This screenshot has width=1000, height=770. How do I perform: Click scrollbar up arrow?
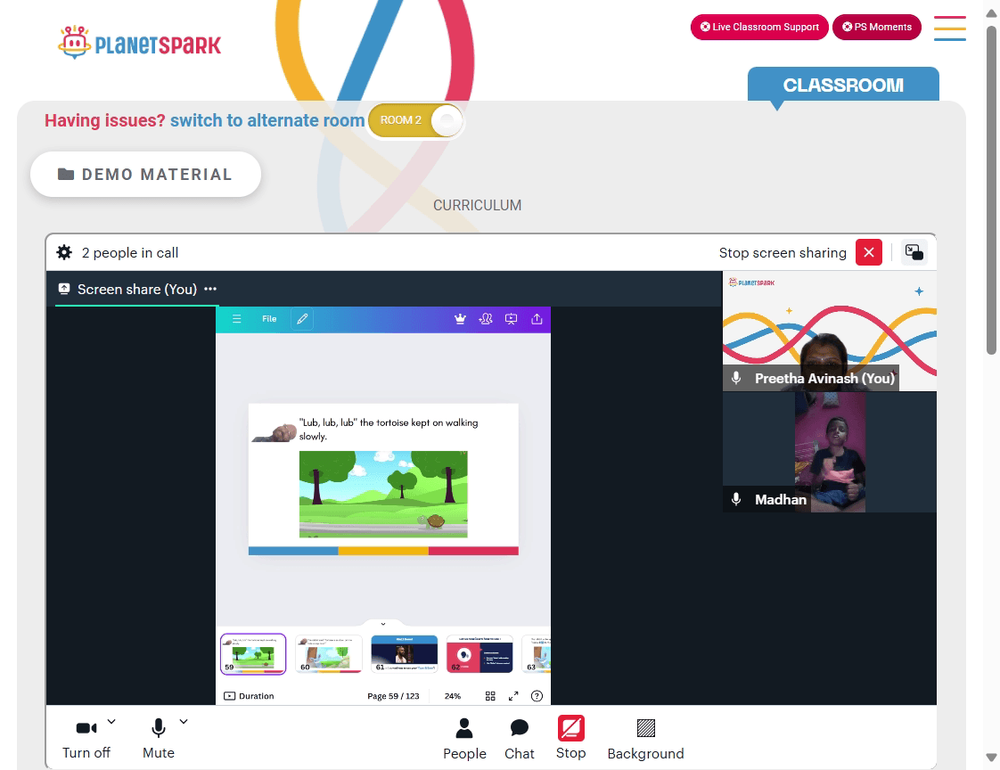[x=991, y=13]
